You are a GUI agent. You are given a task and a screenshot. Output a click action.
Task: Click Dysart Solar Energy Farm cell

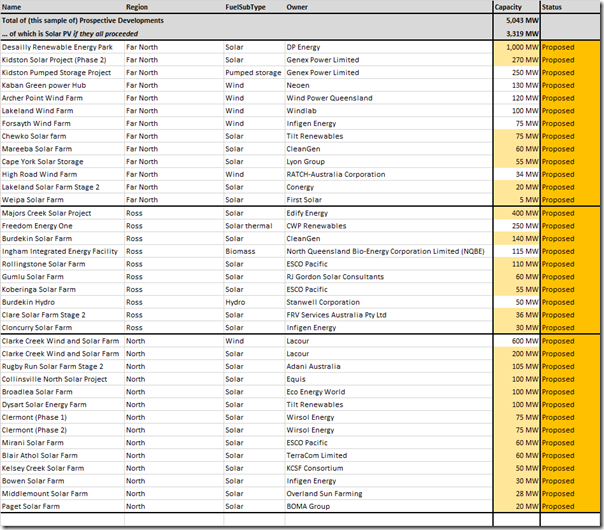click(62, 404)
